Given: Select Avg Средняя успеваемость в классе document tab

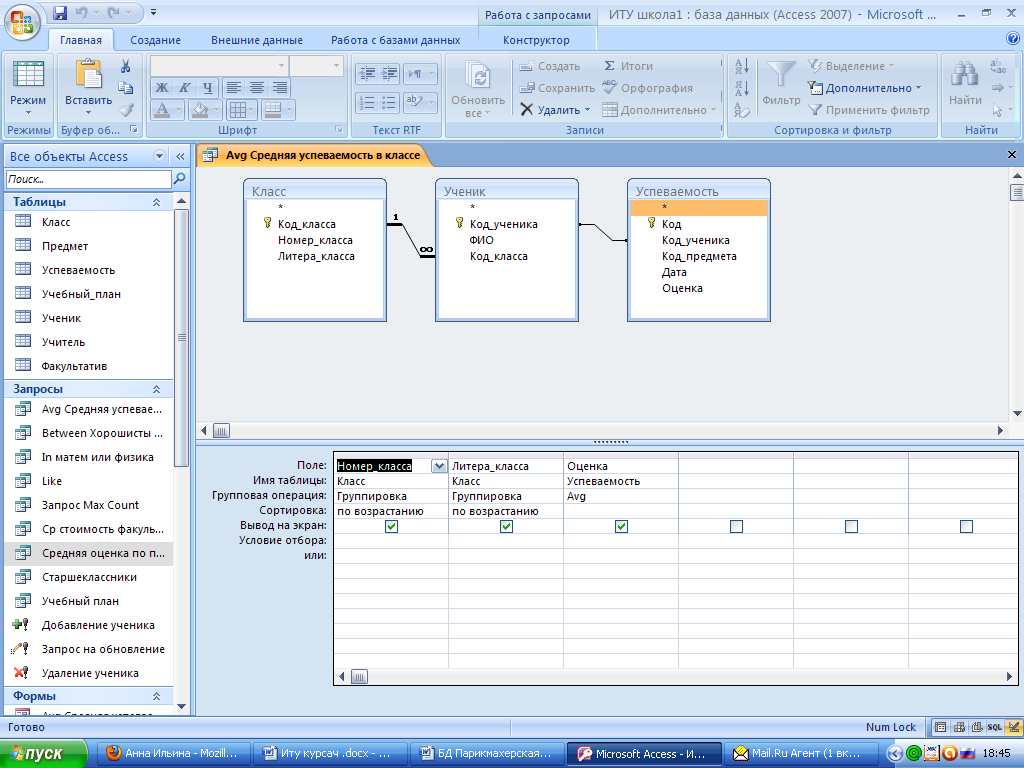Looking at the screenshot, I should (x=313, y=155).
